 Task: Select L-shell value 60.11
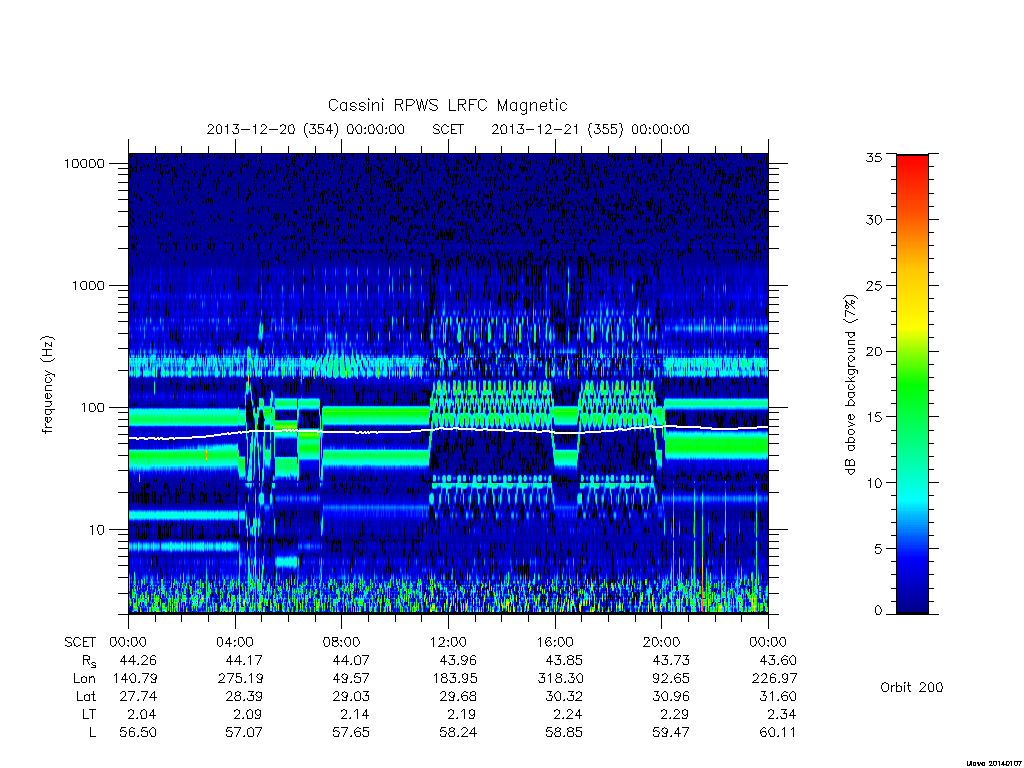777,733
